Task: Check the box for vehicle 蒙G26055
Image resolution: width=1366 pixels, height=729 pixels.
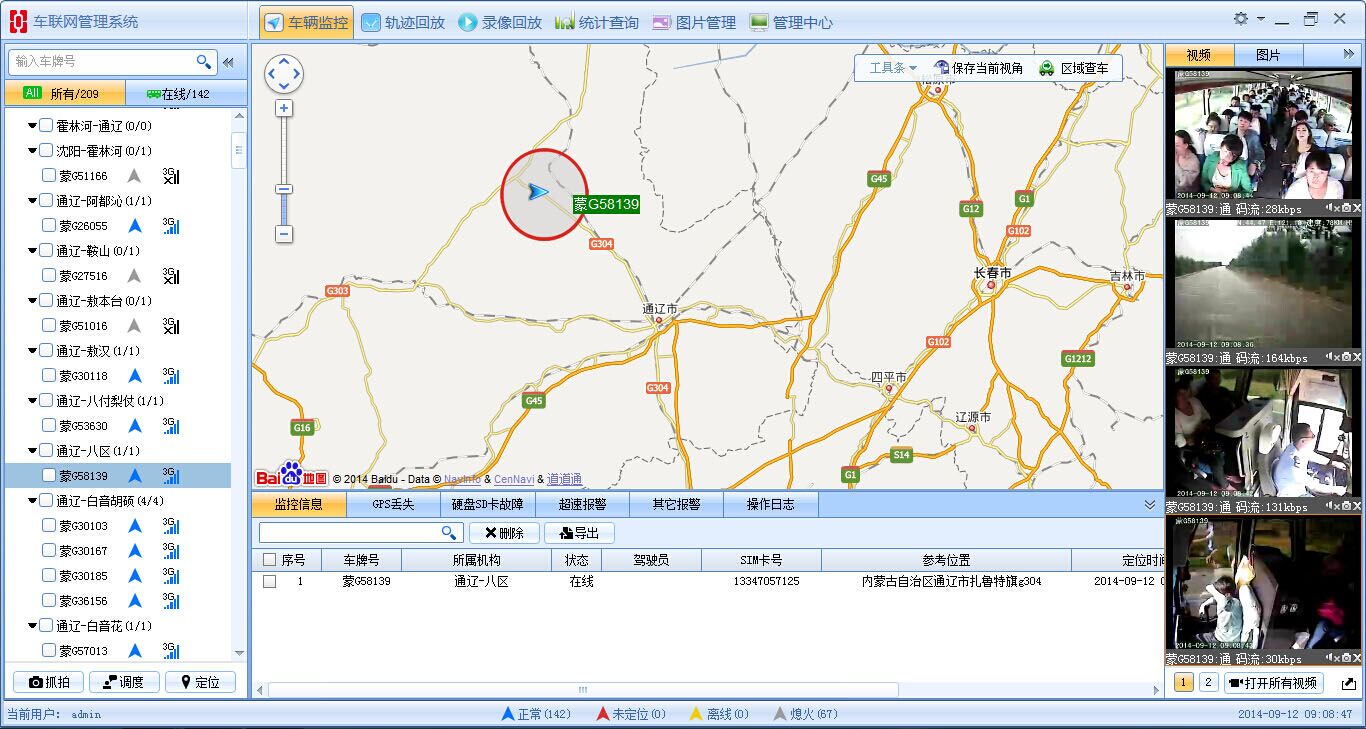Action: (49, 226)
